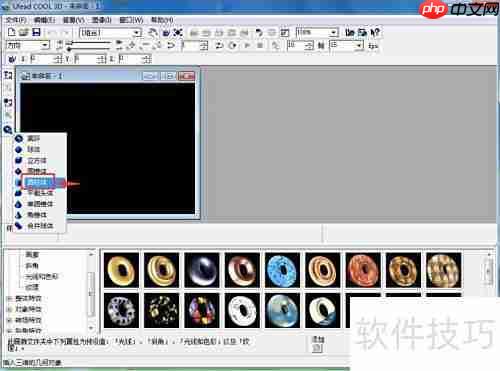Click the Z position input field

pos(131,59)
